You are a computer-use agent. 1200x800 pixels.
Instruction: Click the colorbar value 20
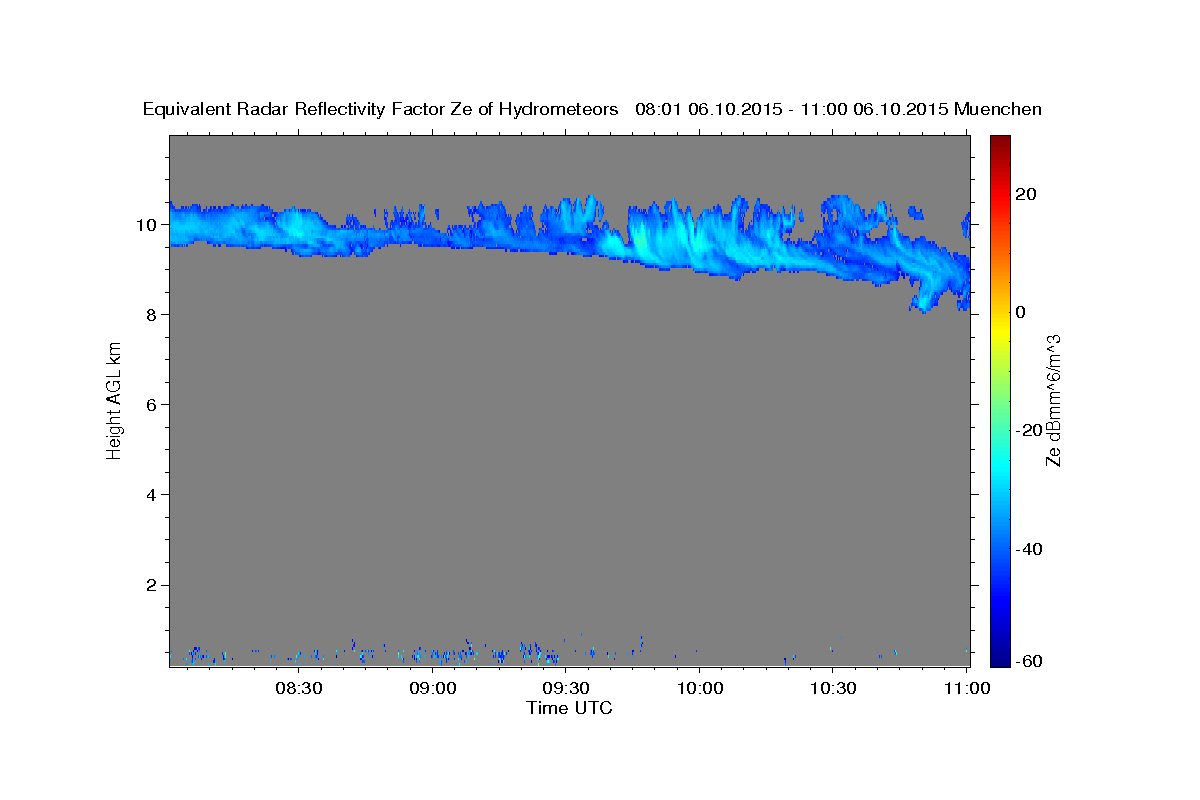coord(1027,194)
